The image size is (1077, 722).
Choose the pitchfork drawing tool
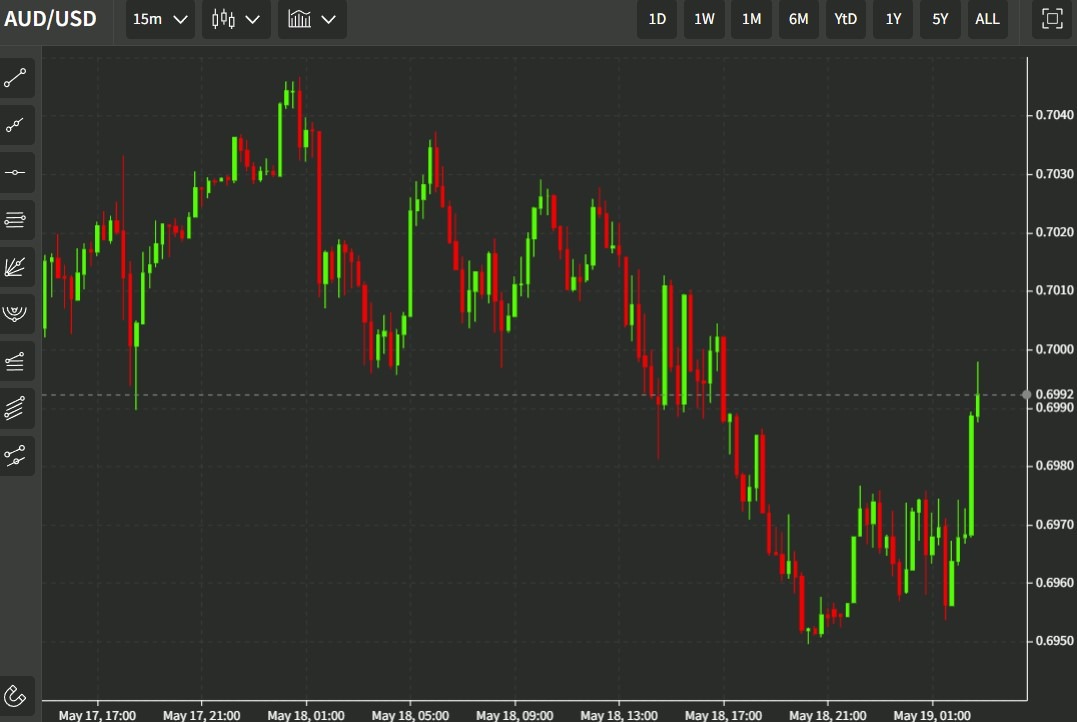click(x=16, y=313)
